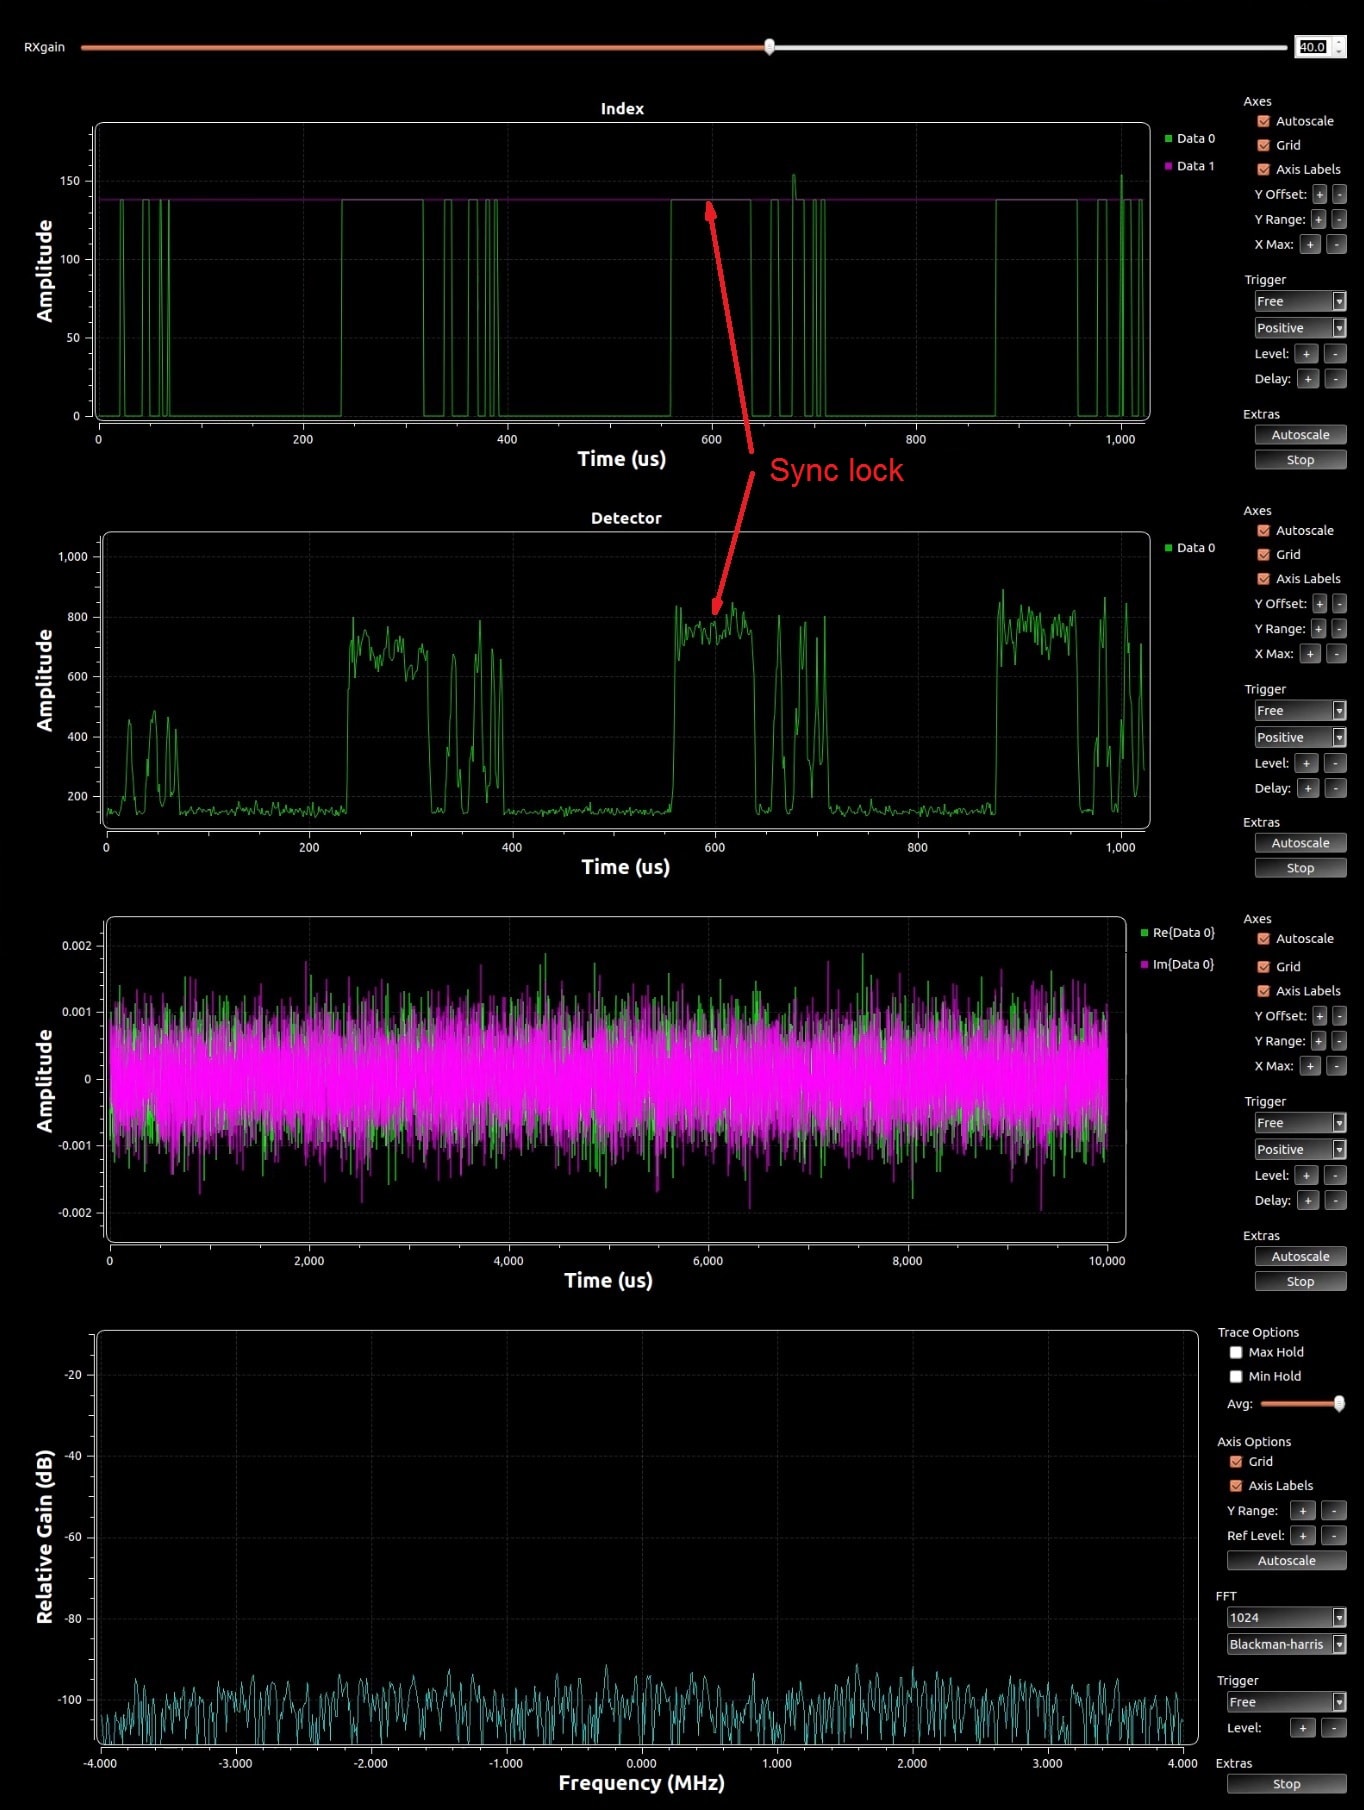The height and width of the screenshot is (1810, 1364).
Task: Raise trigger Level plus for Index plot
Action: pos(1306,354)
